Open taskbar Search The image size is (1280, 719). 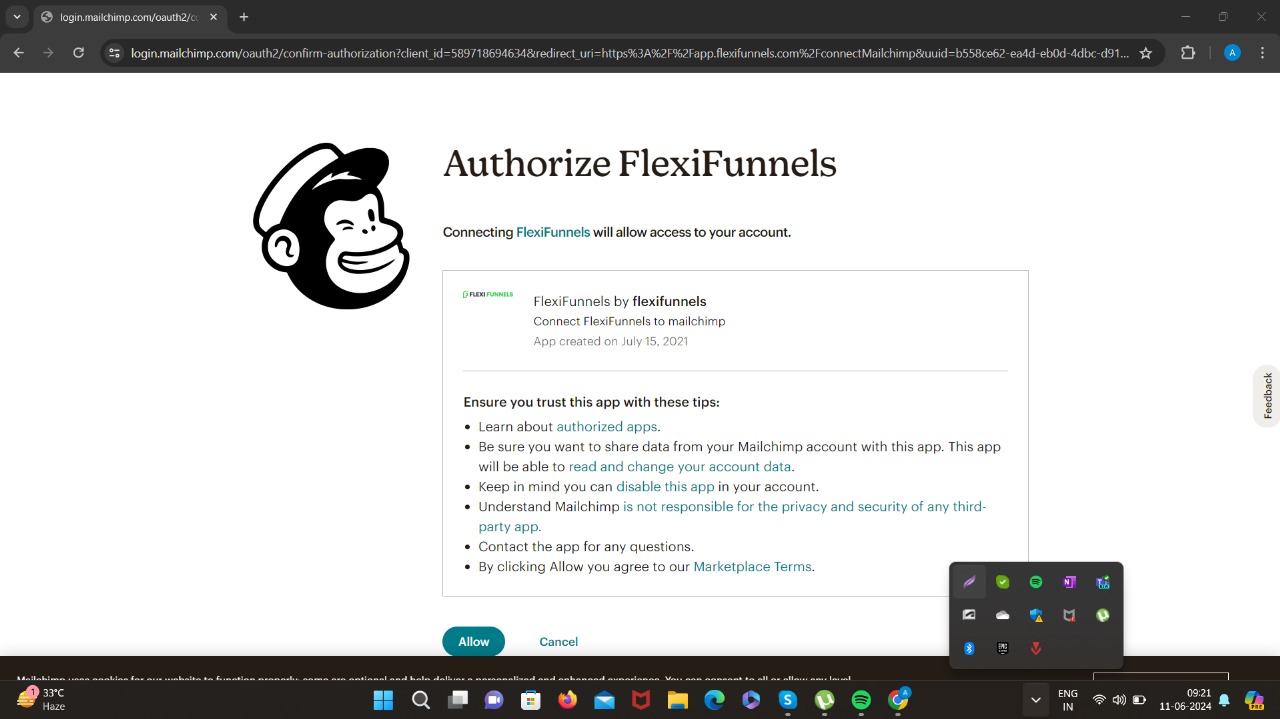(421, 700)
